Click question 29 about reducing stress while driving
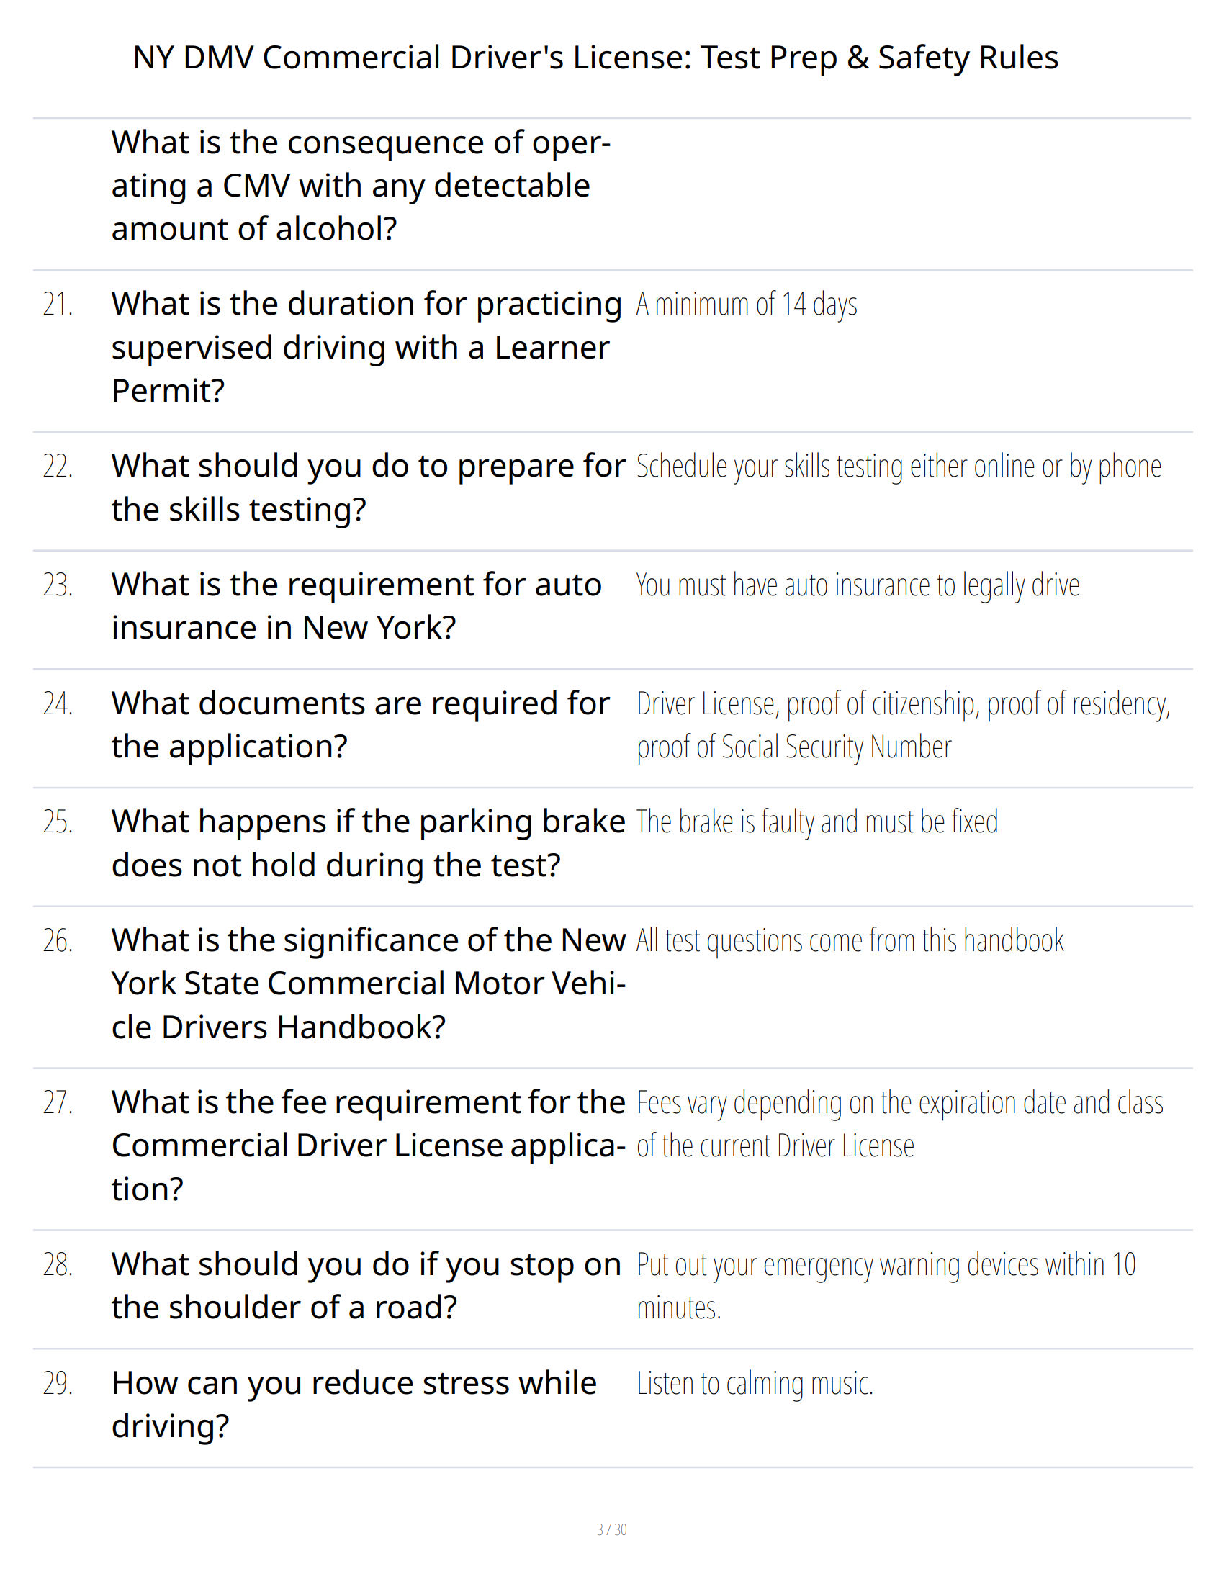The height and width of the screenshot is (1584, 1224). (355, 1404)
